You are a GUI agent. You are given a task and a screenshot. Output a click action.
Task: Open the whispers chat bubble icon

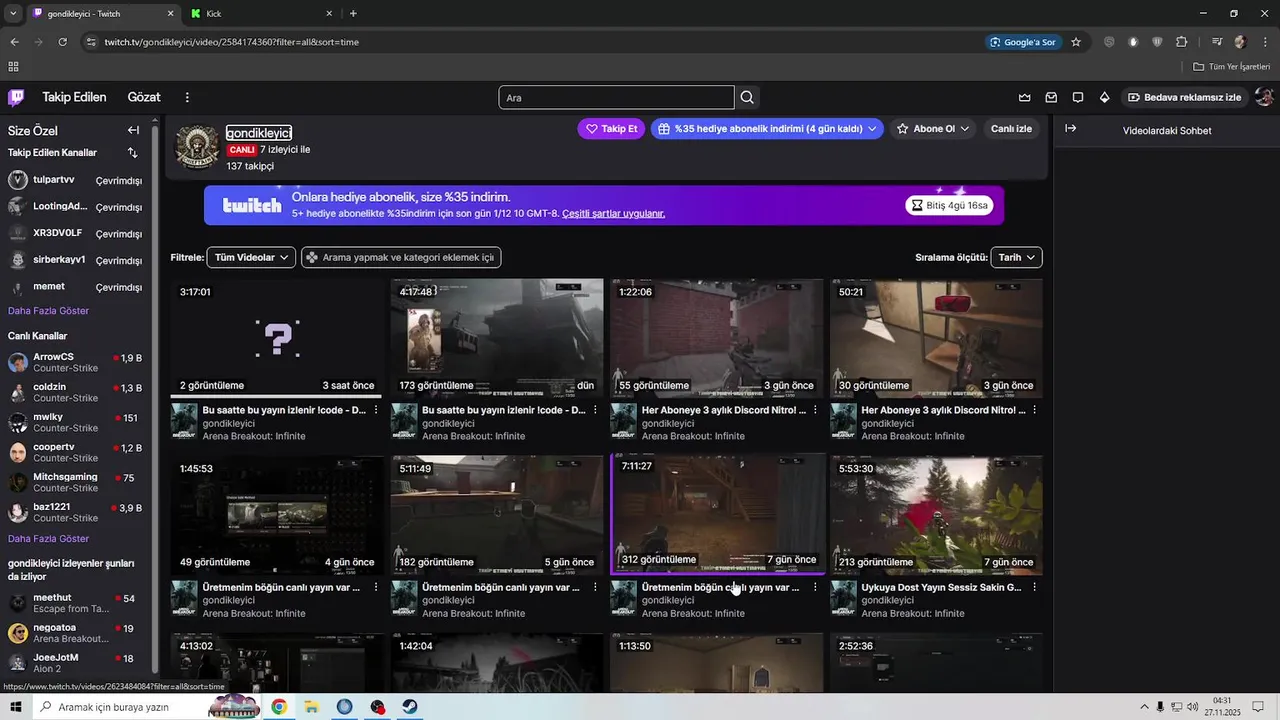pos(1078,97)
